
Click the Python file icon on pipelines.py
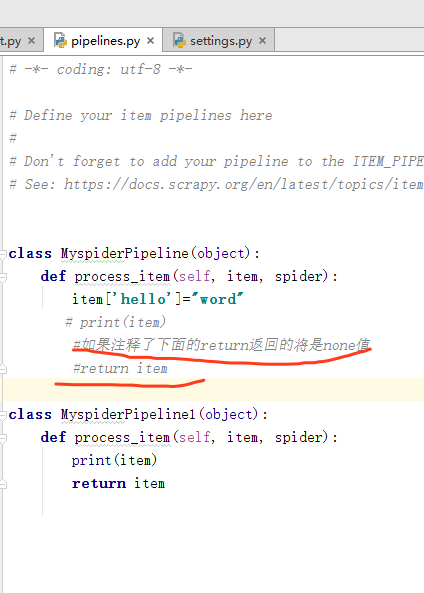tap(61, 40)
